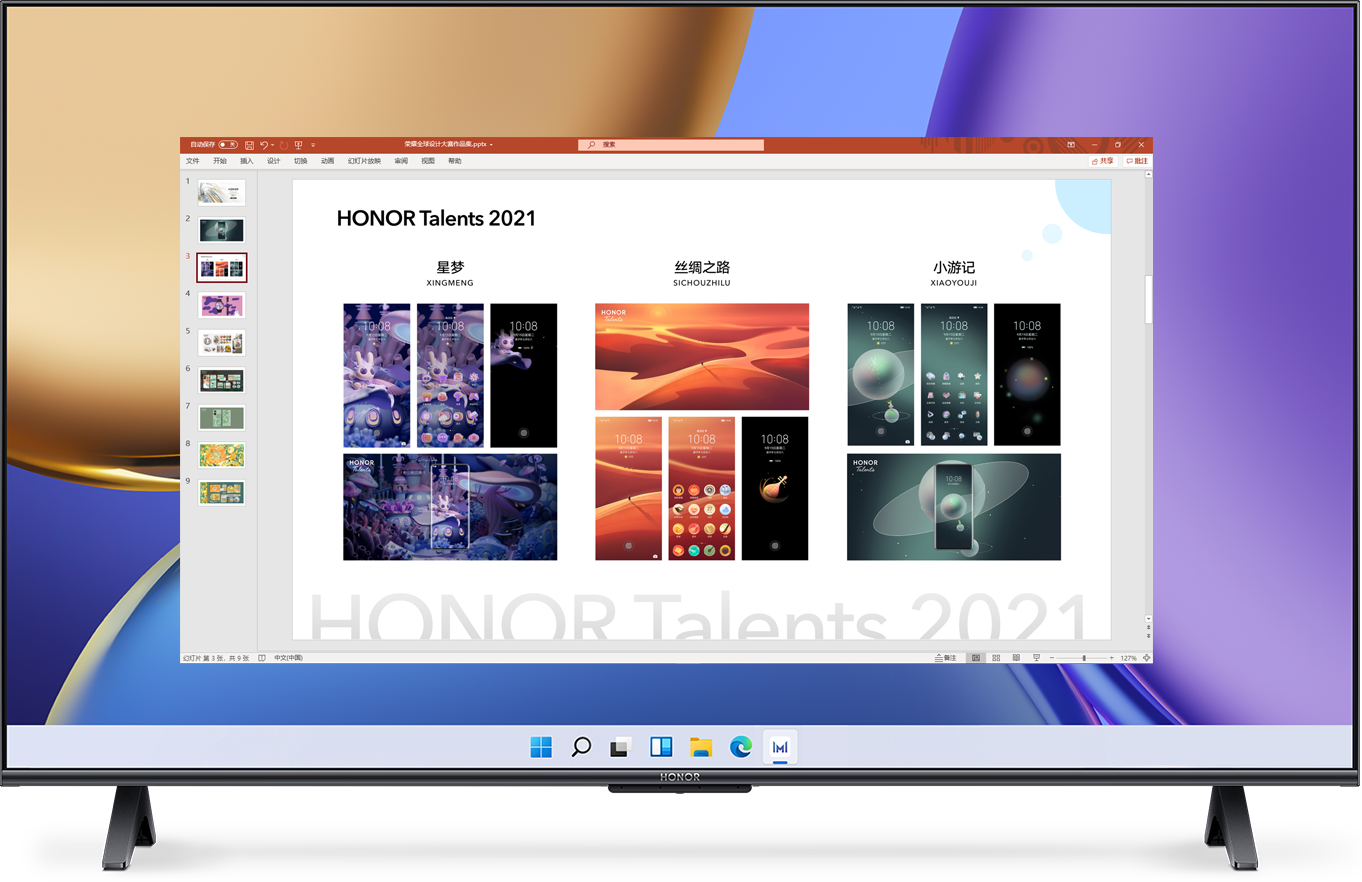Open Windows Search on taskbar

pyautogui.click(x=581, y=747)
